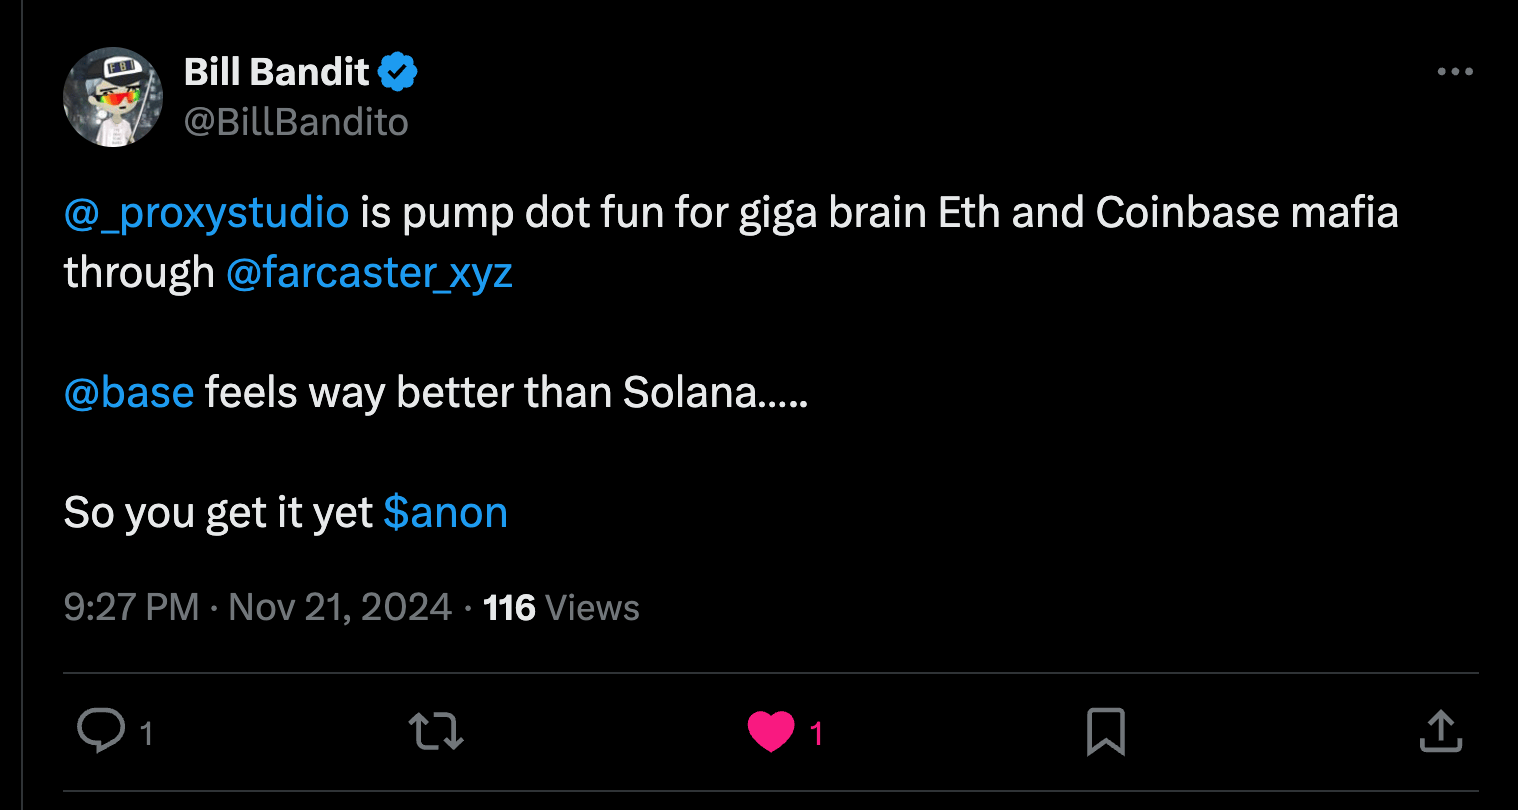The width and height of the screenshot is (1518, 810).
Task: Click the share upload icon
Action: coord(1440,732)
